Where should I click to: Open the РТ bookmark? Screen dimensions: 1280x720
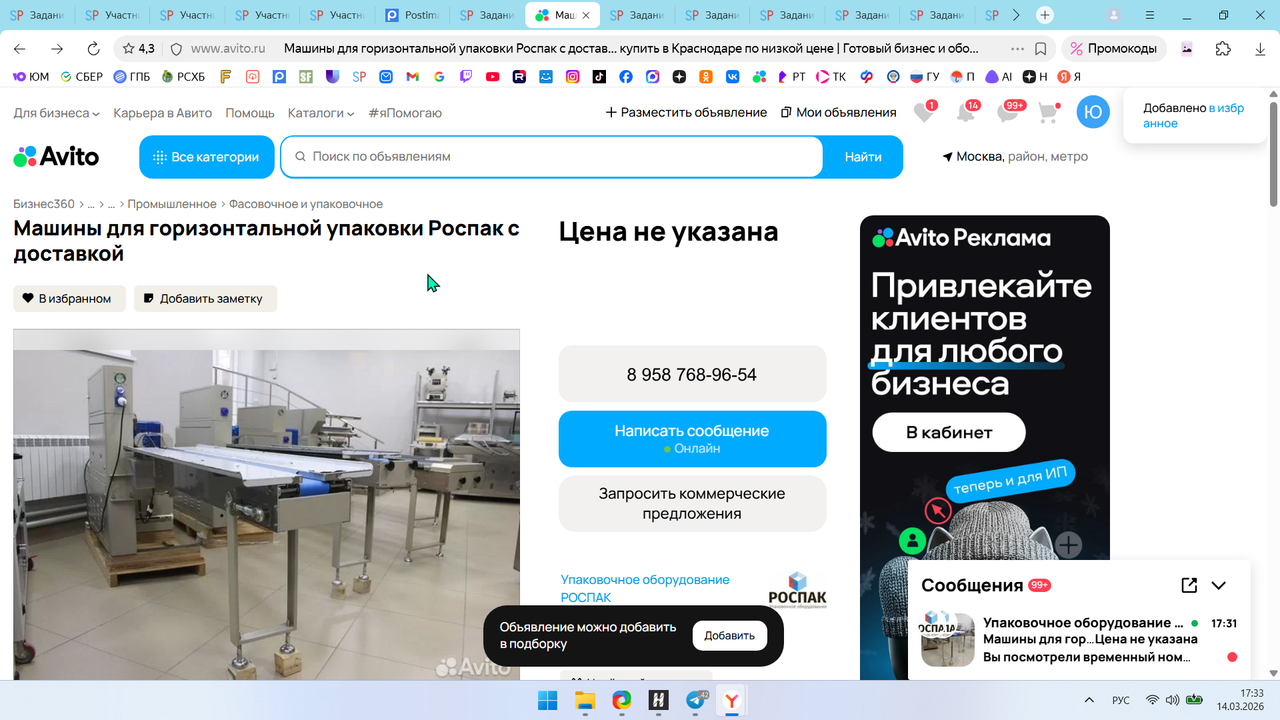[791, 76]
